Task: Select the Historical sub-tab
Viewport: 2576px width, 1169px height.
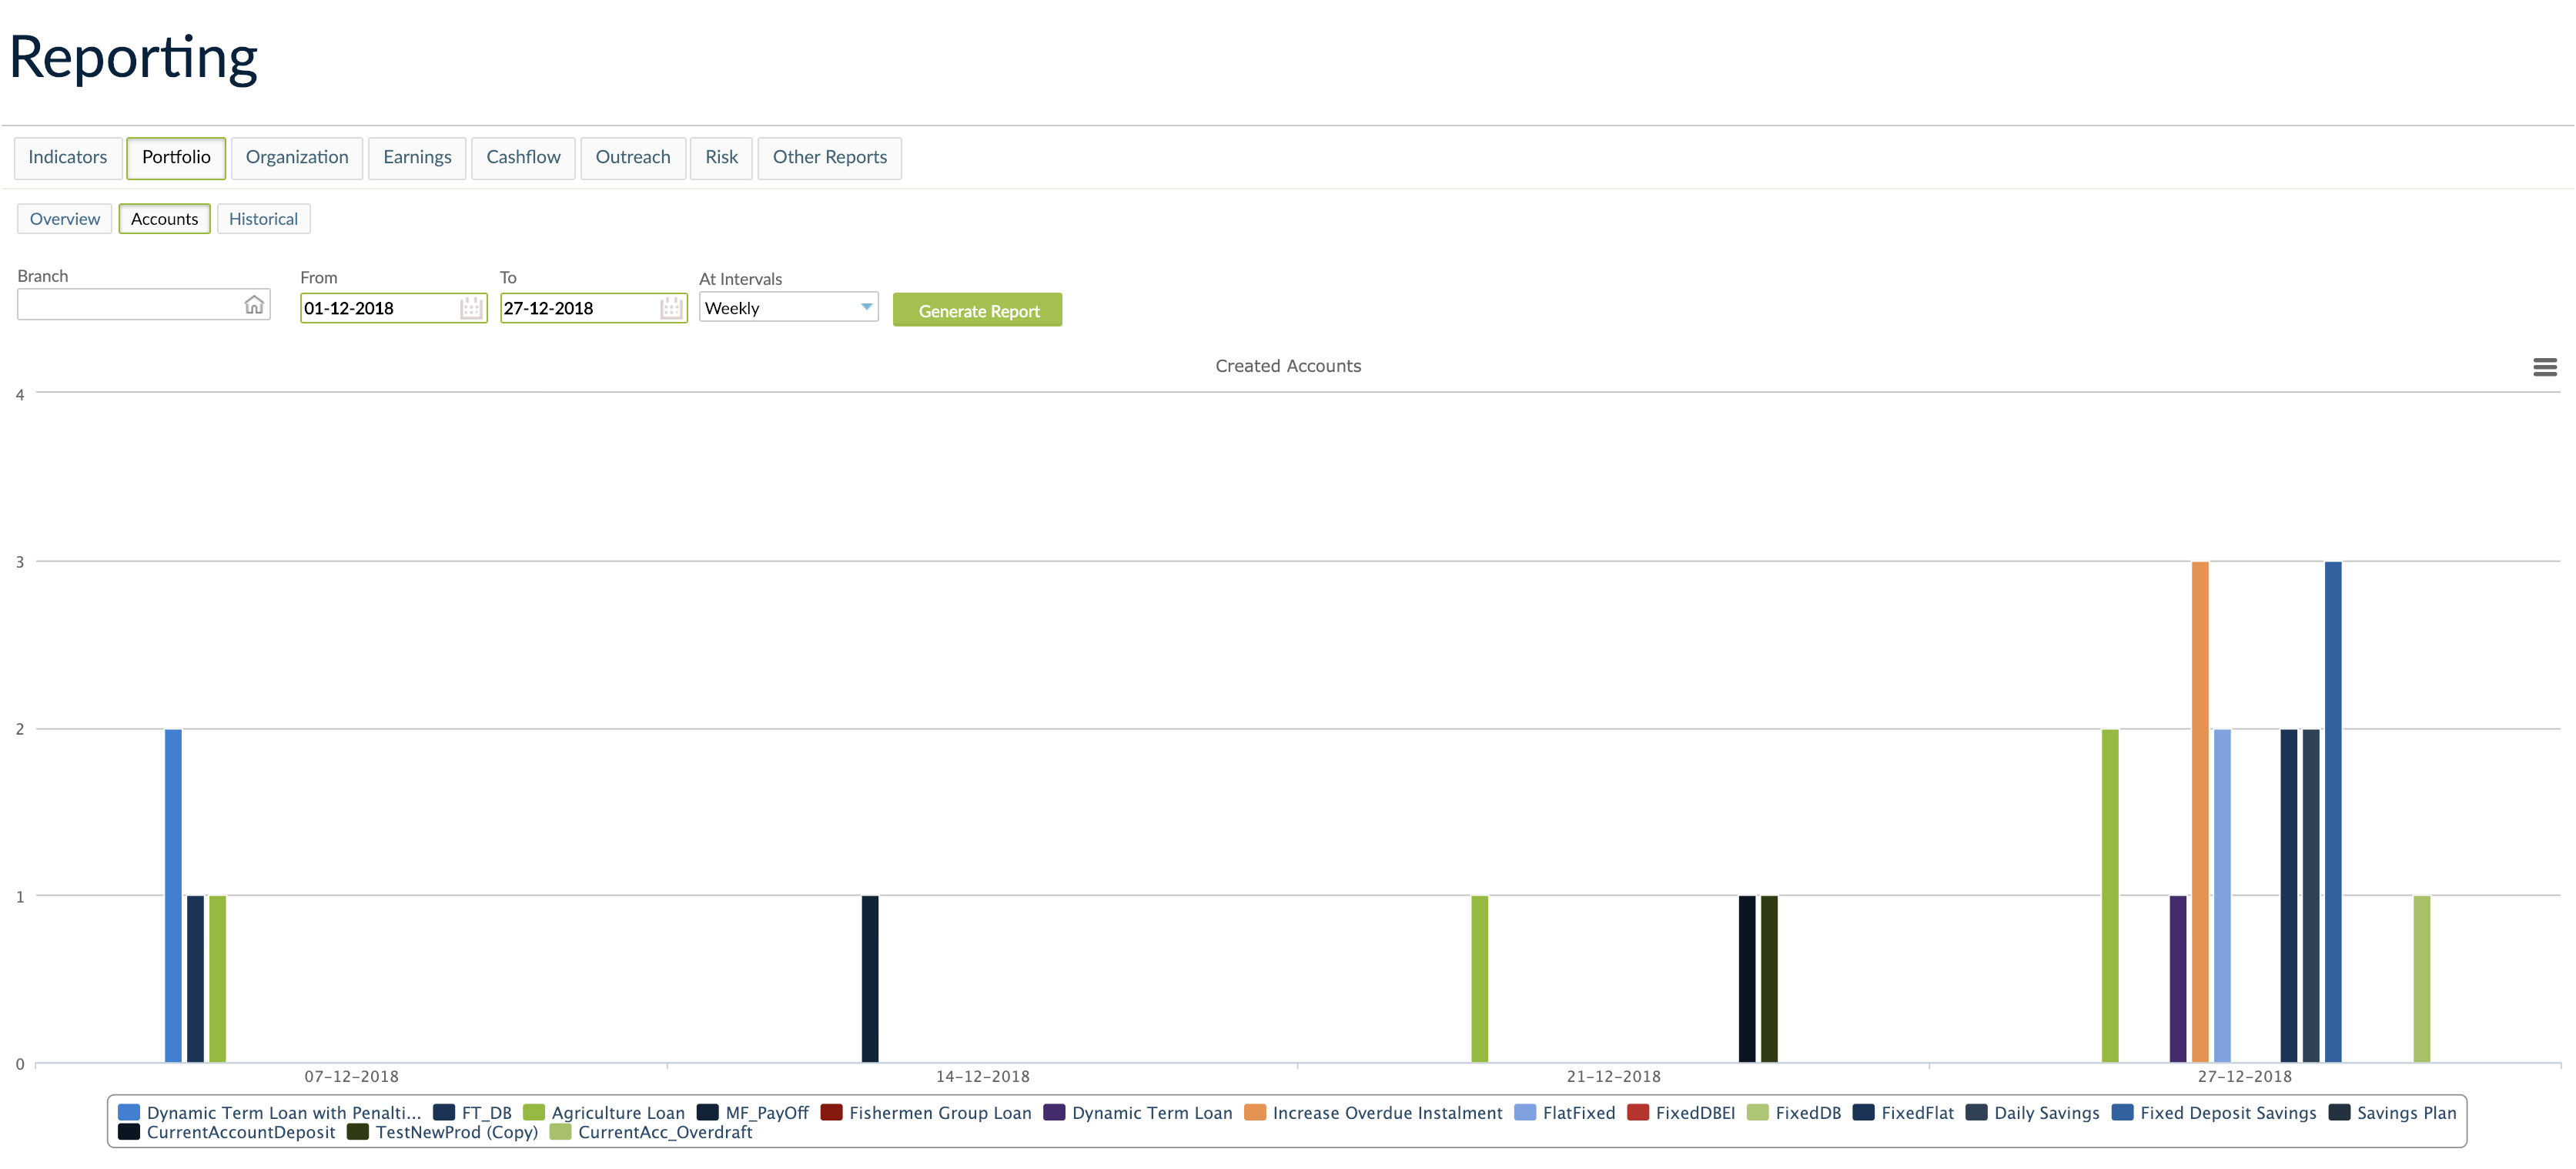Action: click(263, 219)
